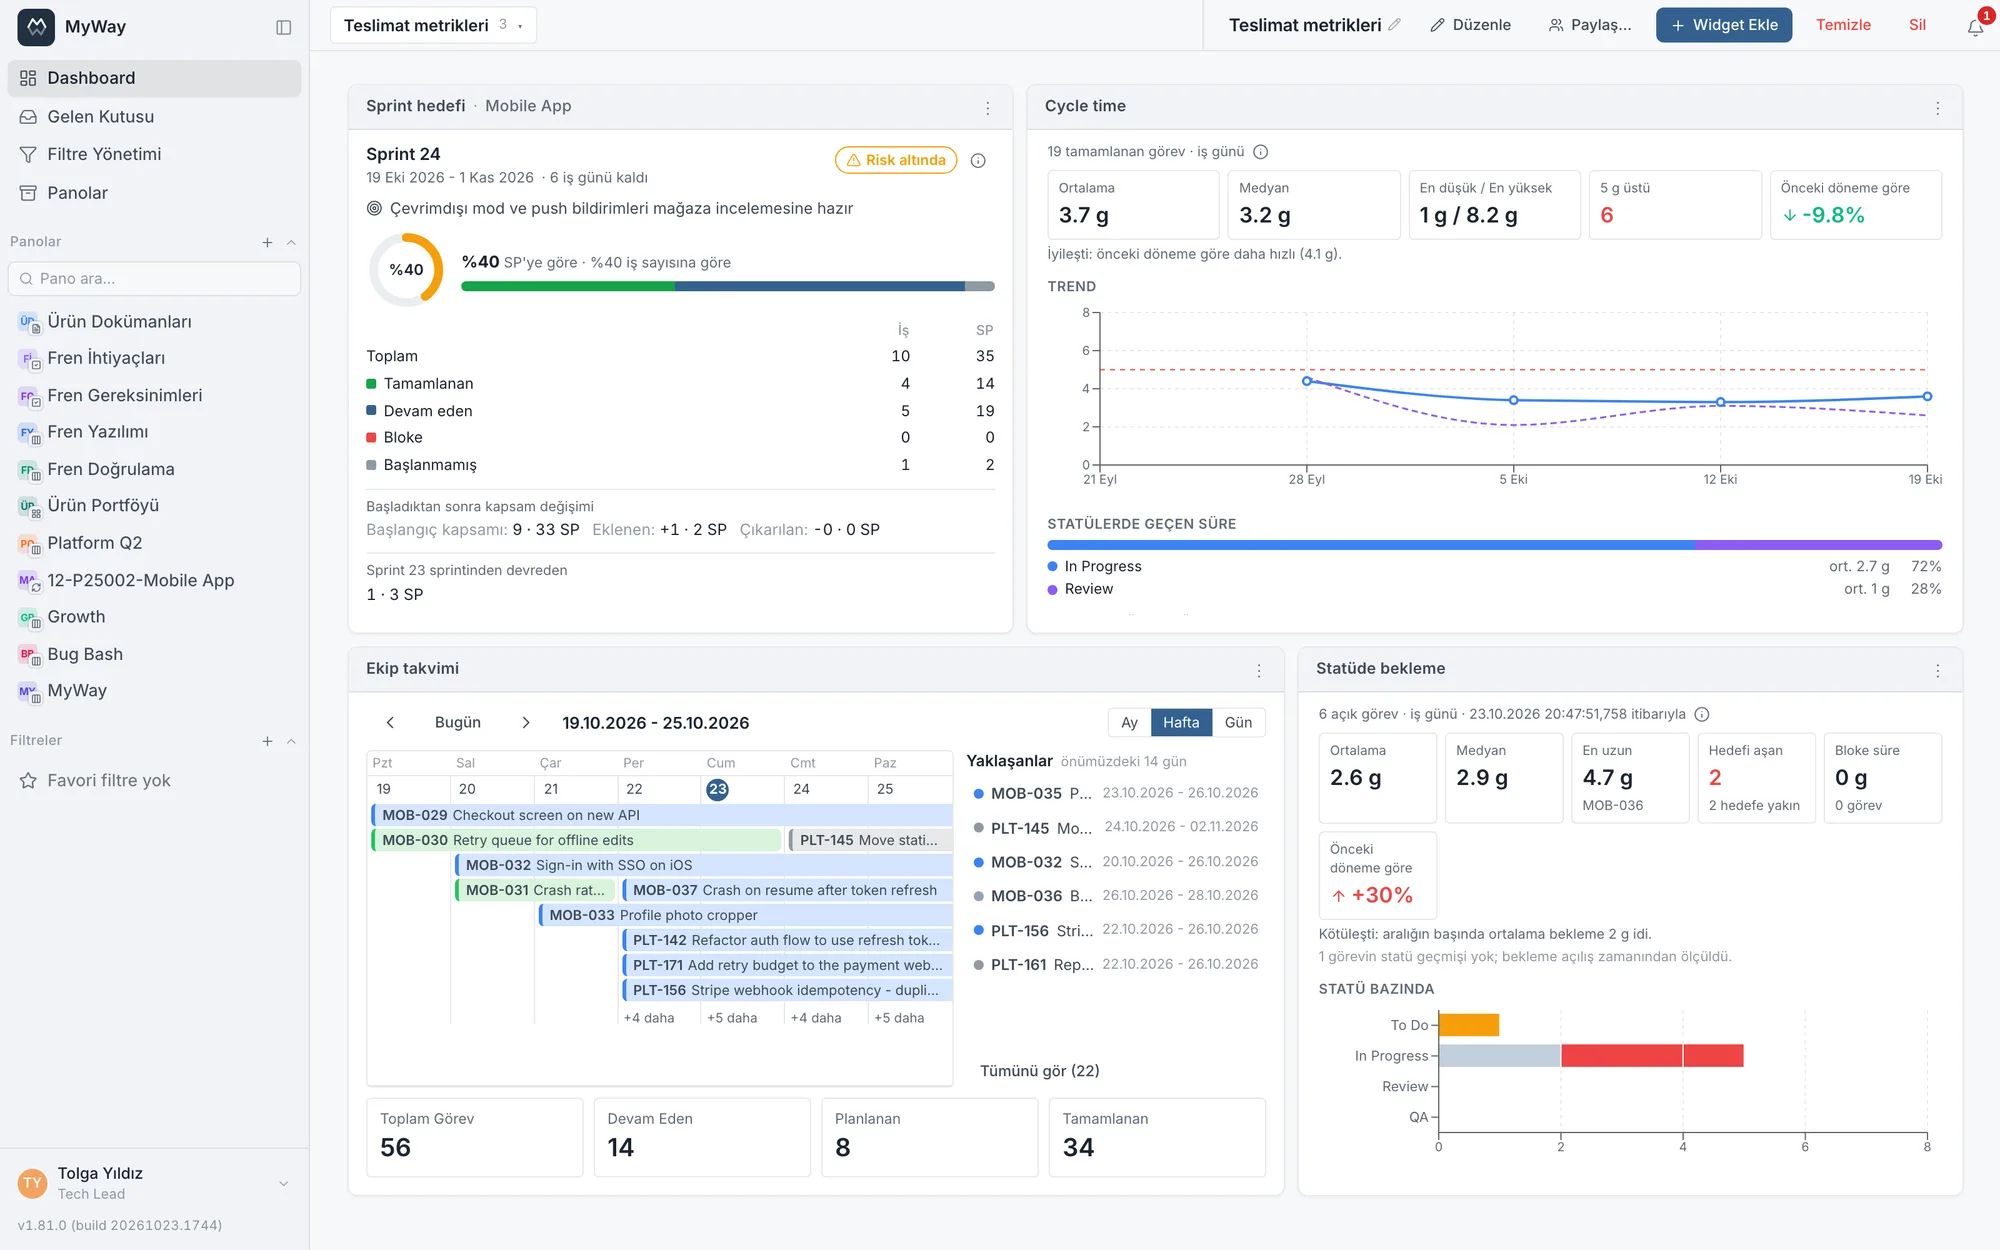Viewport: 2000px width, 1250px height.
Task: Click Düzenle button
Action: coord(1470,25)
